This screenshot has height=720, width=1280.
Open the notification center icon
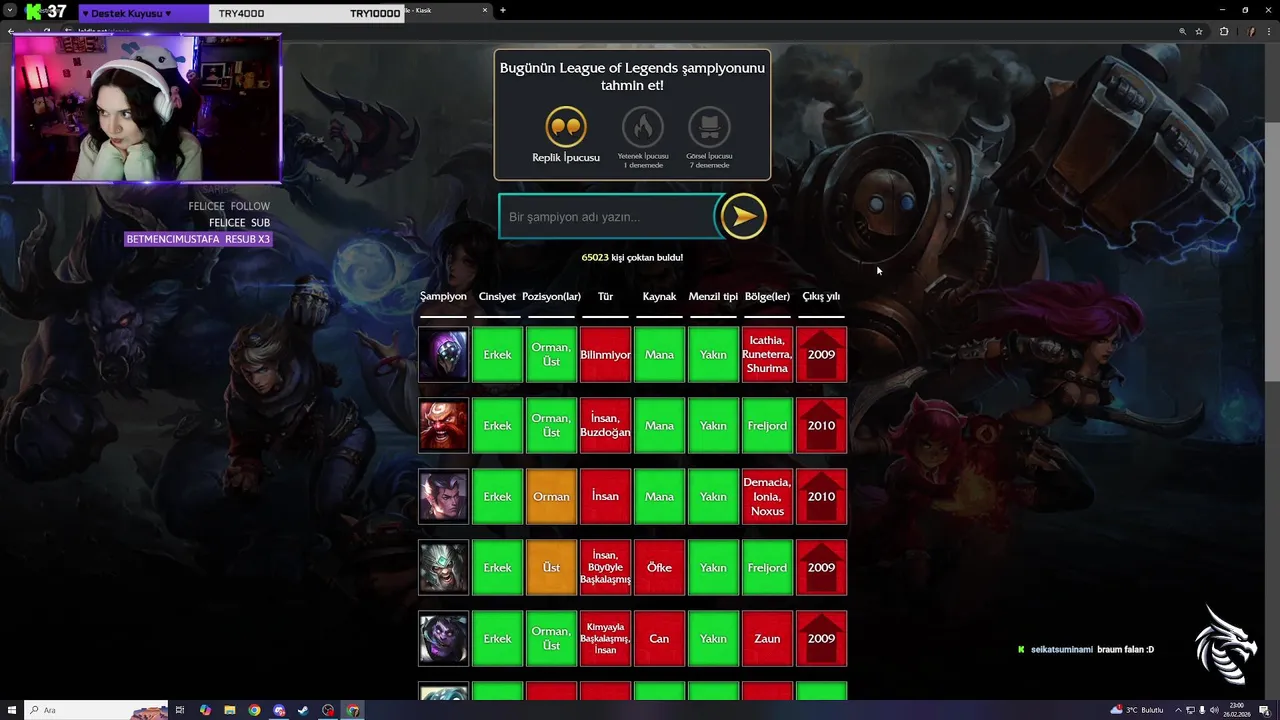[1263, 710]
